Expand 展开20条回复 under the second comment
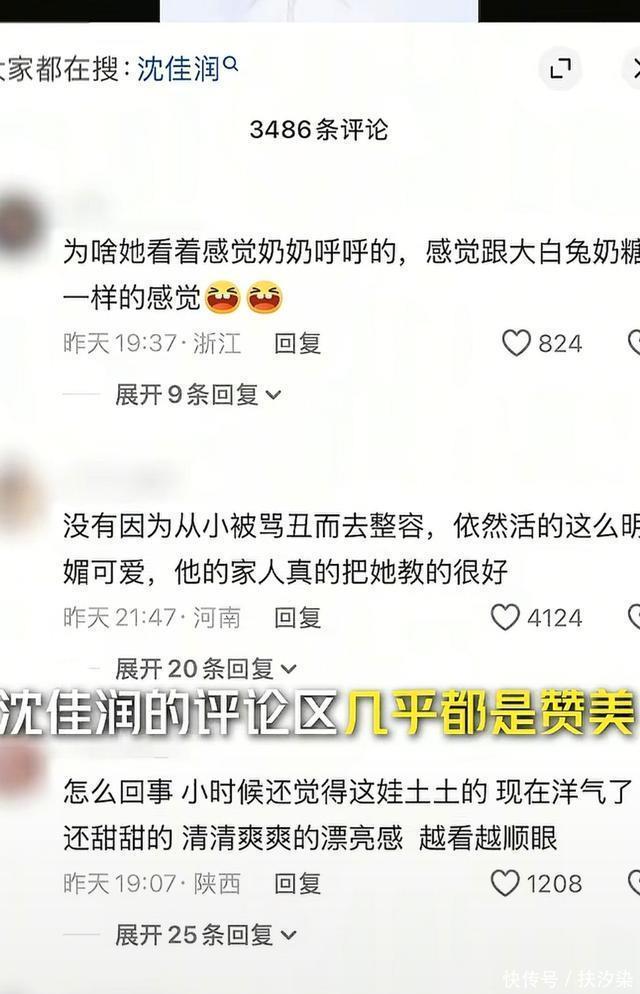The width and height of the screenshot is (640, 994). (x=206, y=668)
